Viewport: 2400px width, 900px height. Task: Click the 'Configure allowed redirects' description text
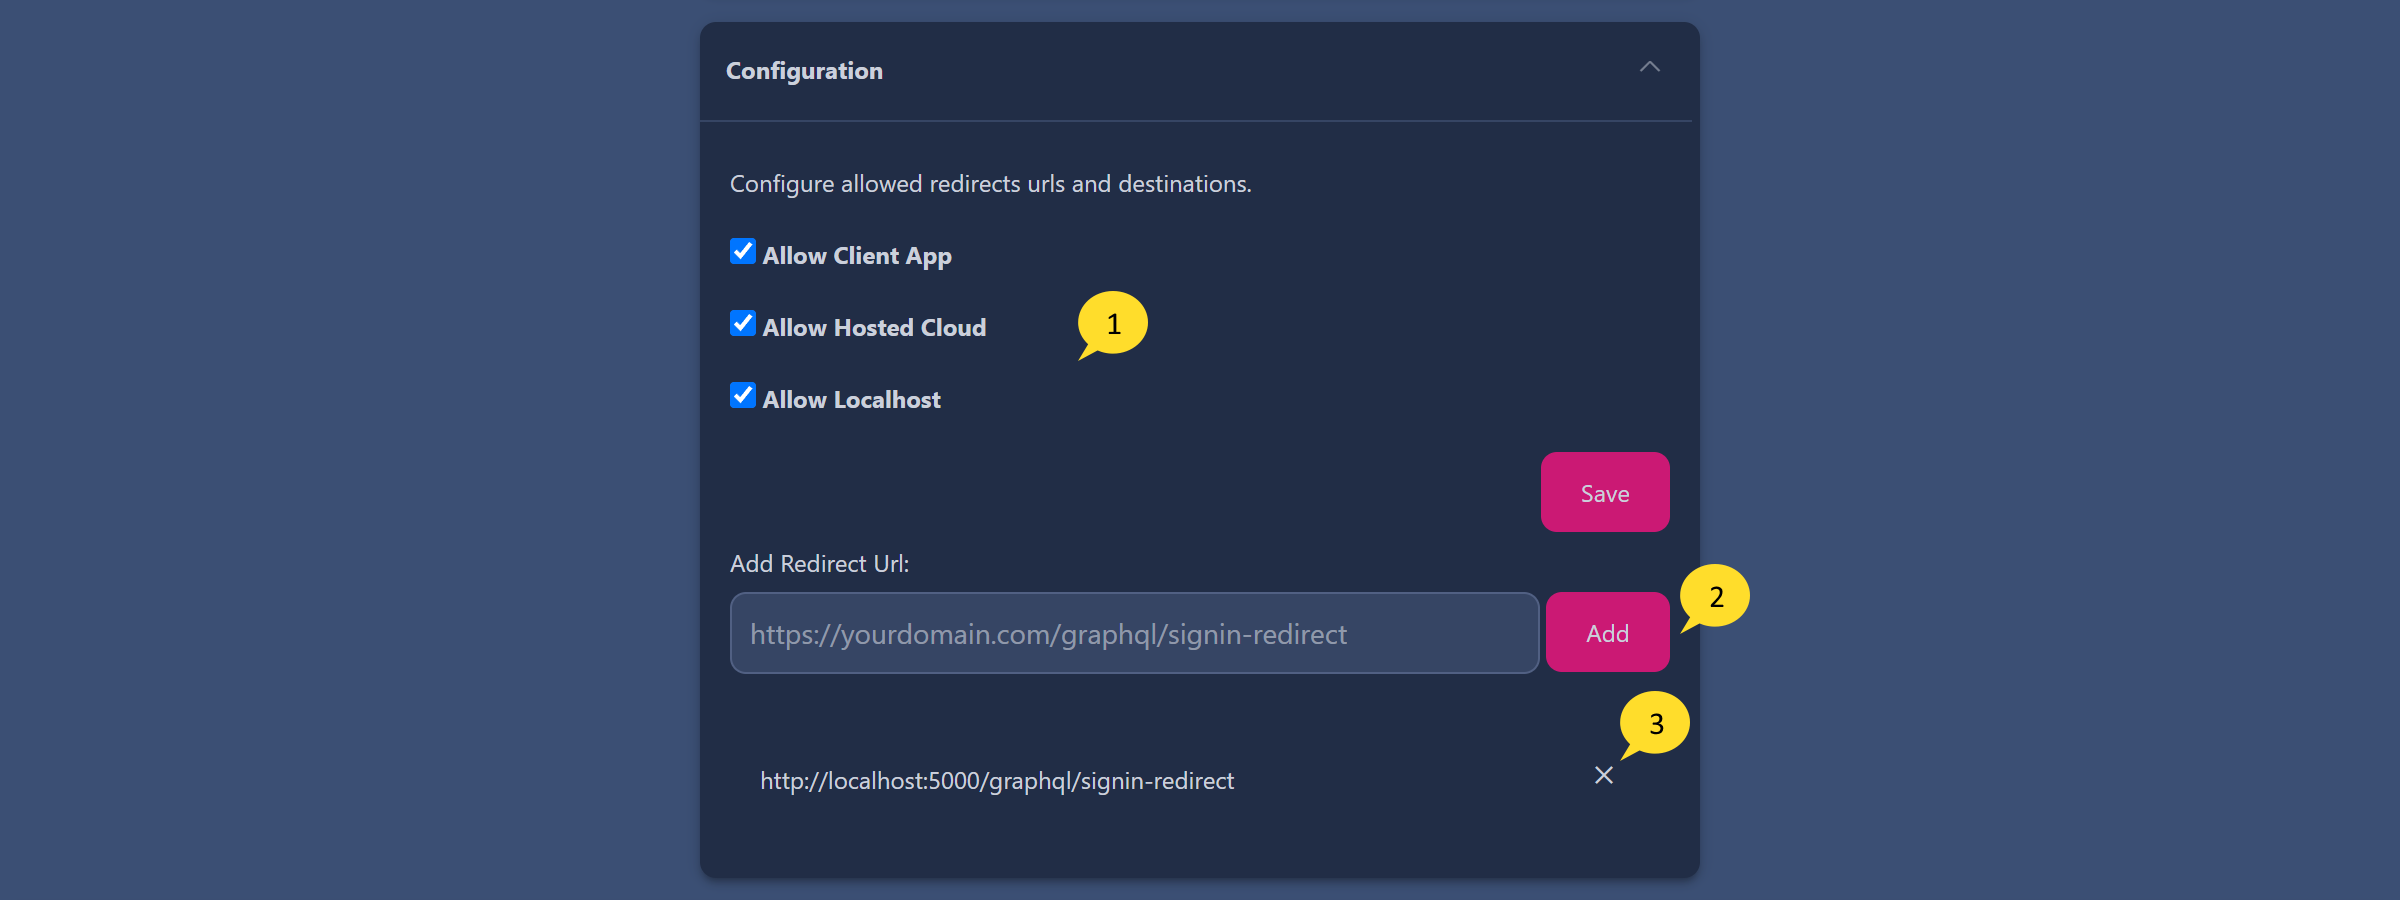pyautogui.click(x=990, y=184)
